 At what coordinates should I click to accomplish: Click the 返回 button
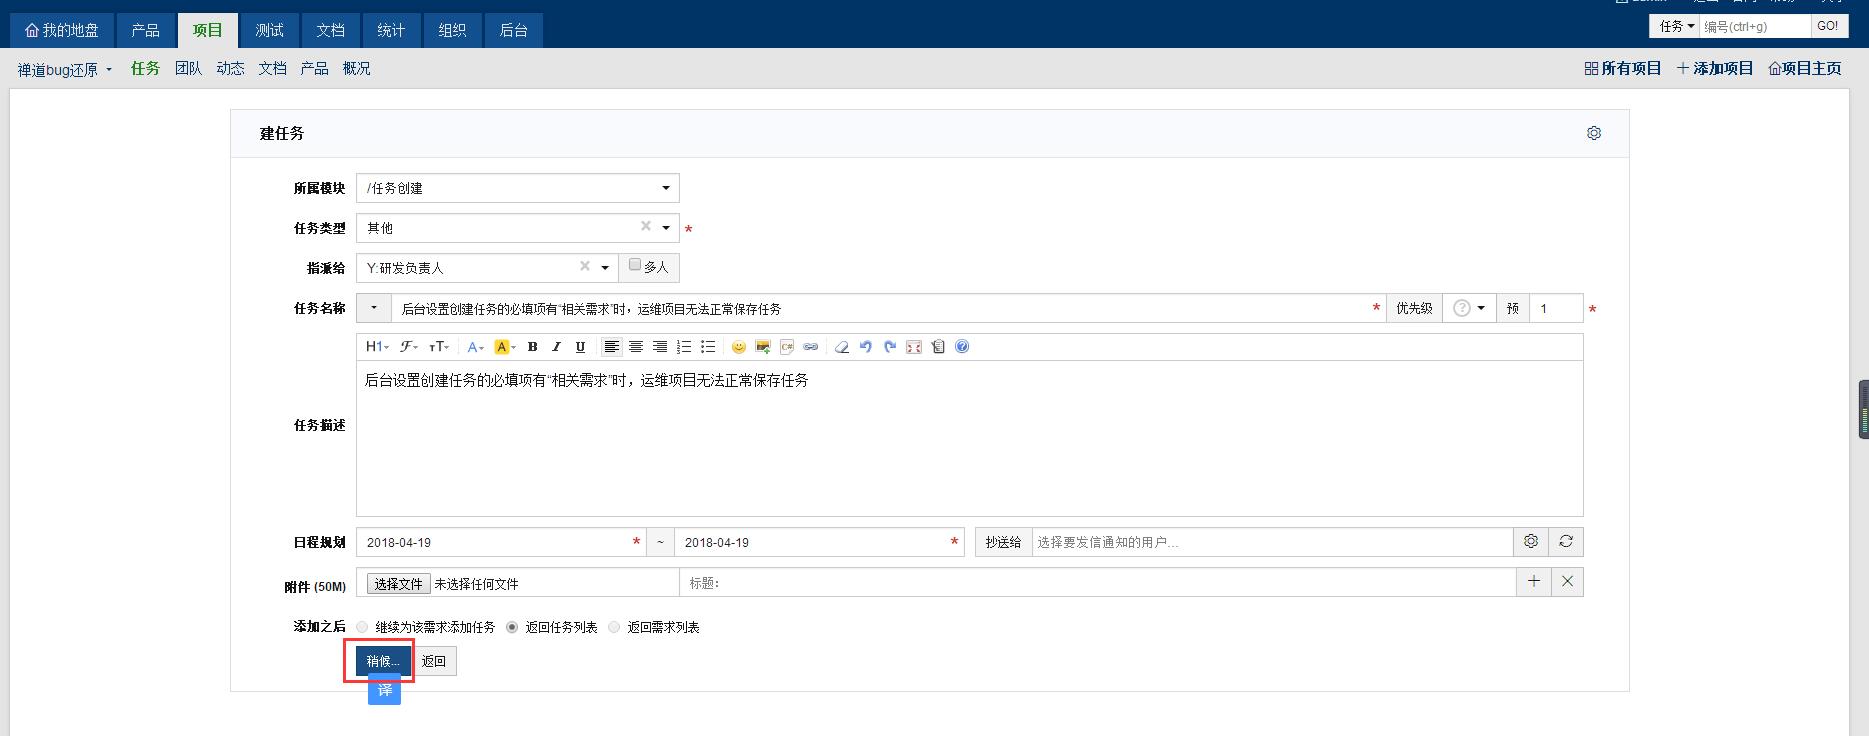point(434,661)
